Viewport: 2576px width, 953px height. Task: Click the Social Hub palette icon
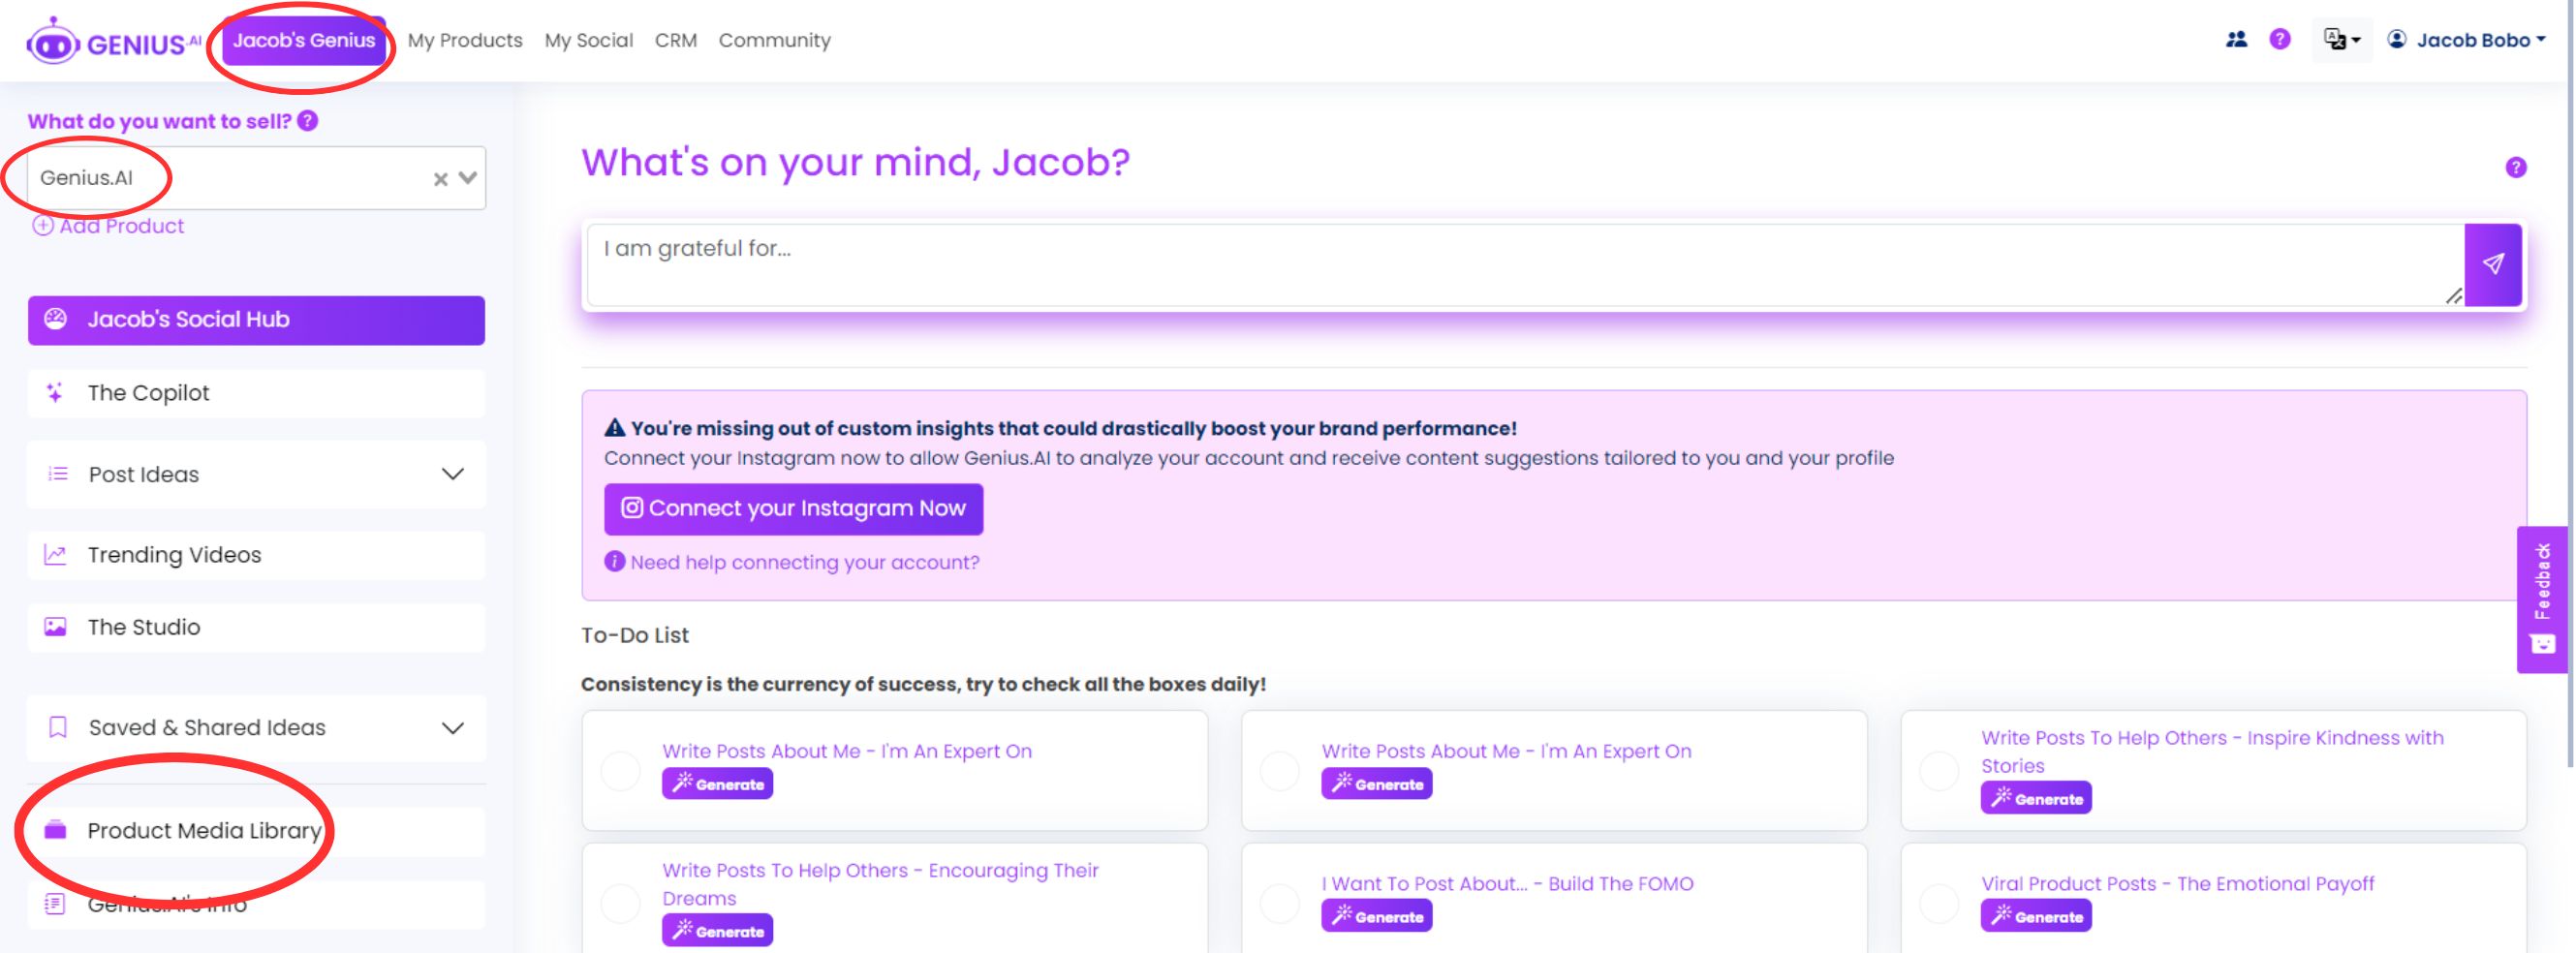pos(55,319)
